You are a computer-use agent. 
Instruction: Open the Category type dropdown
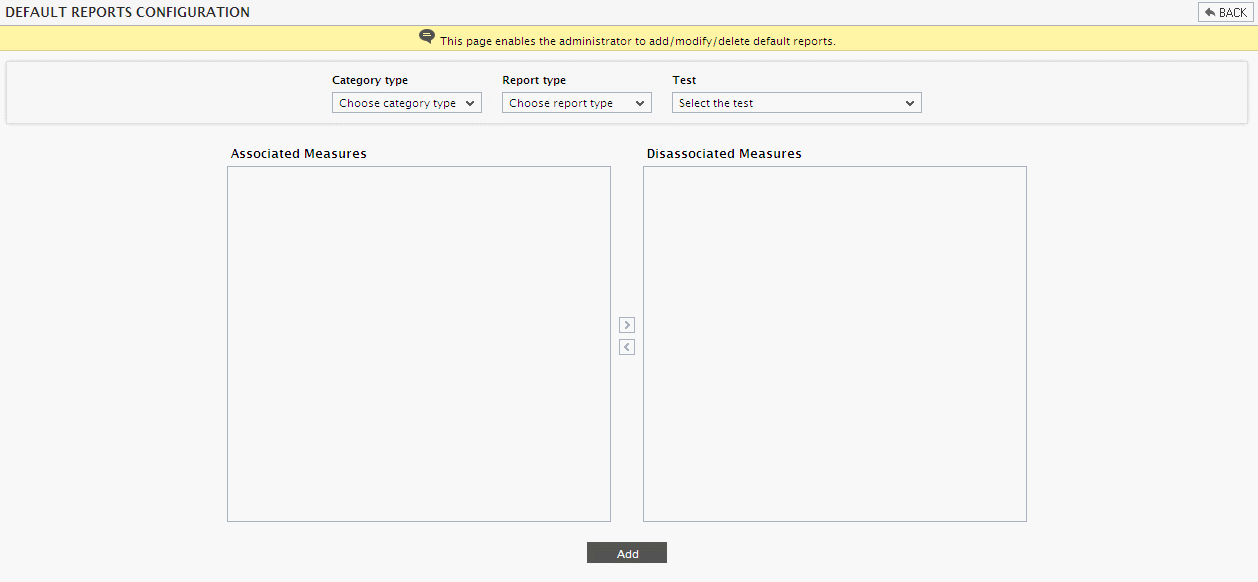pyautogui.click(x=407, y=103)
